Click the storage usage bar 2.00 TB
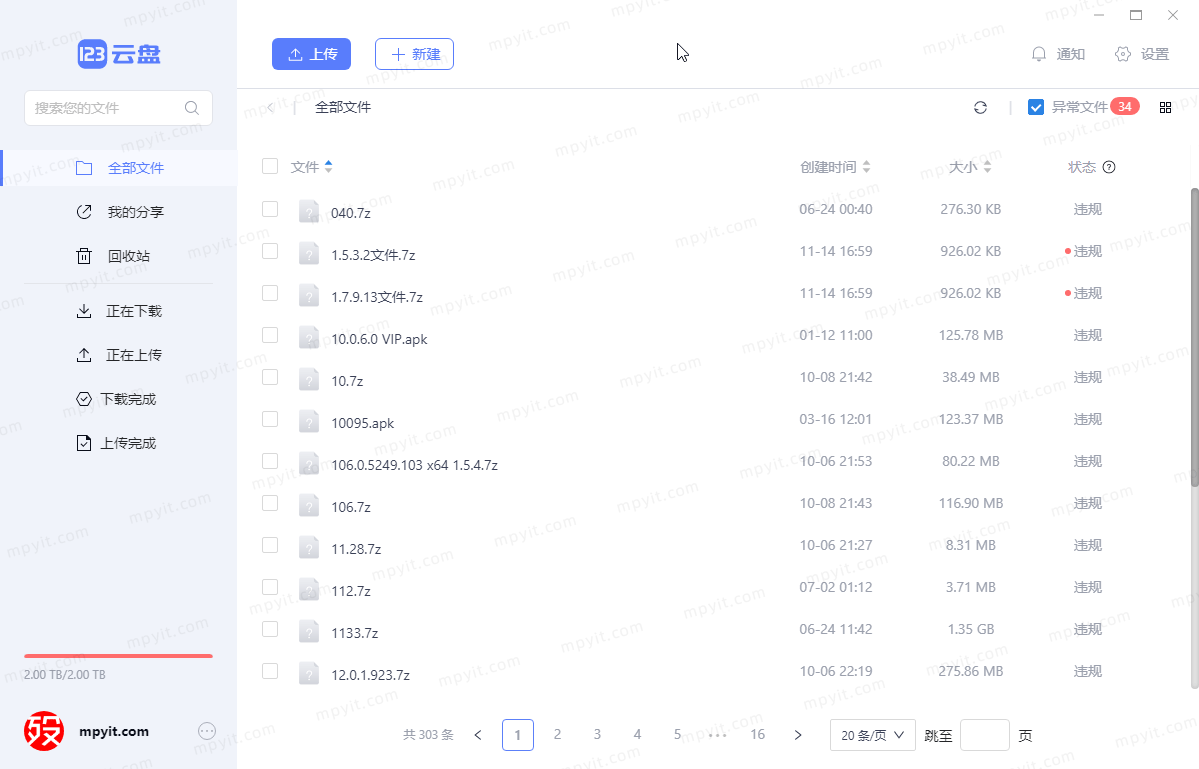The image size is (1199, 769). click(118, 656)
